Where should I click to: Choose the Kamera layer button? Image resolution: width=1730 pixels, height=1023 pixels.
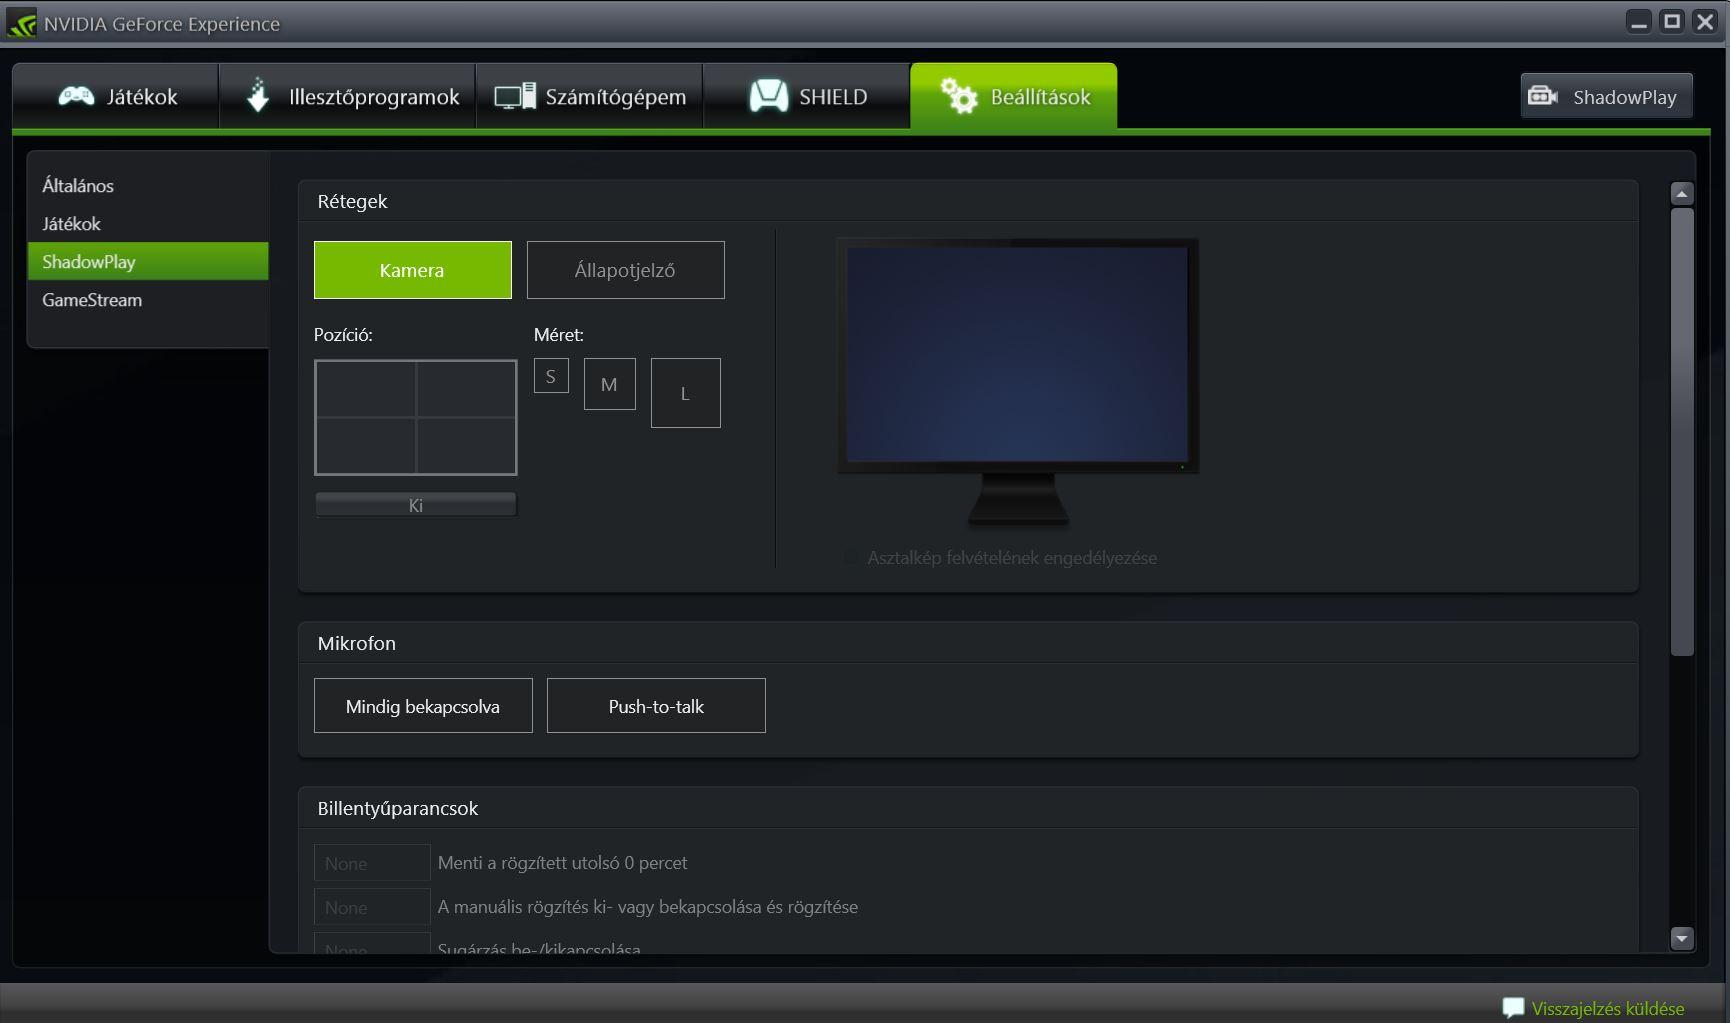coord(413,270)
